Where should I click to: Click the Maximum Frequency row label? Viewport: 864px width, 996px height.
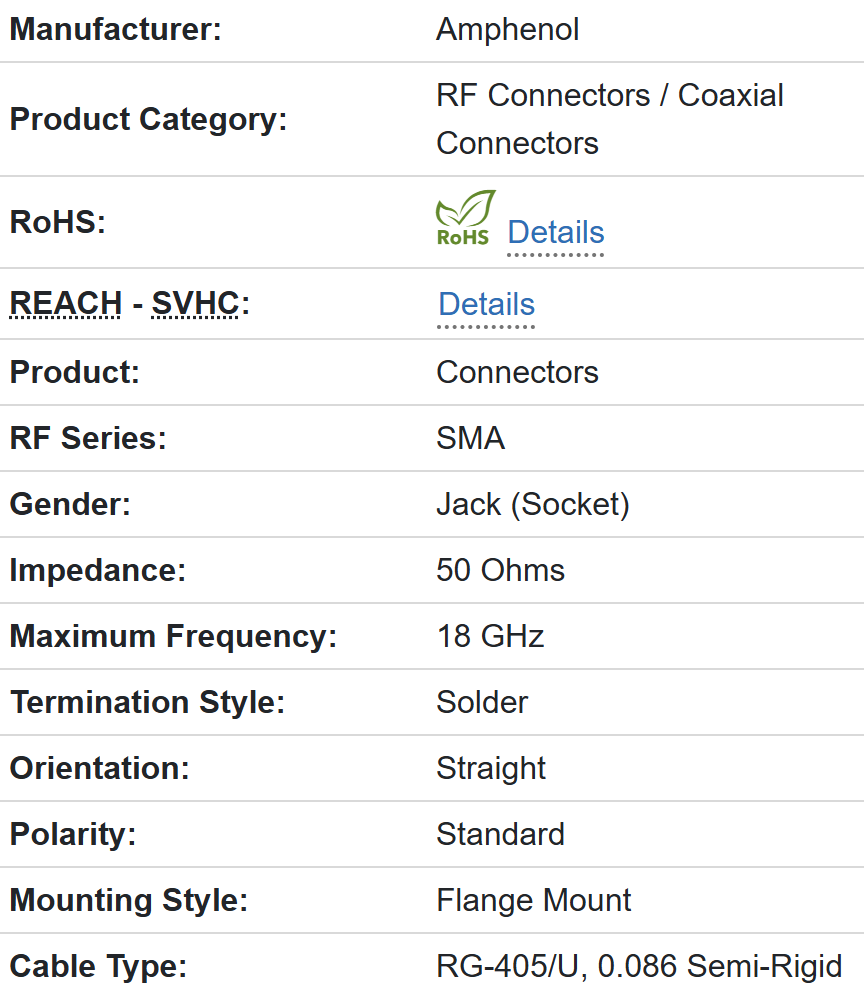pyautogui.click(x=173, y=636)
